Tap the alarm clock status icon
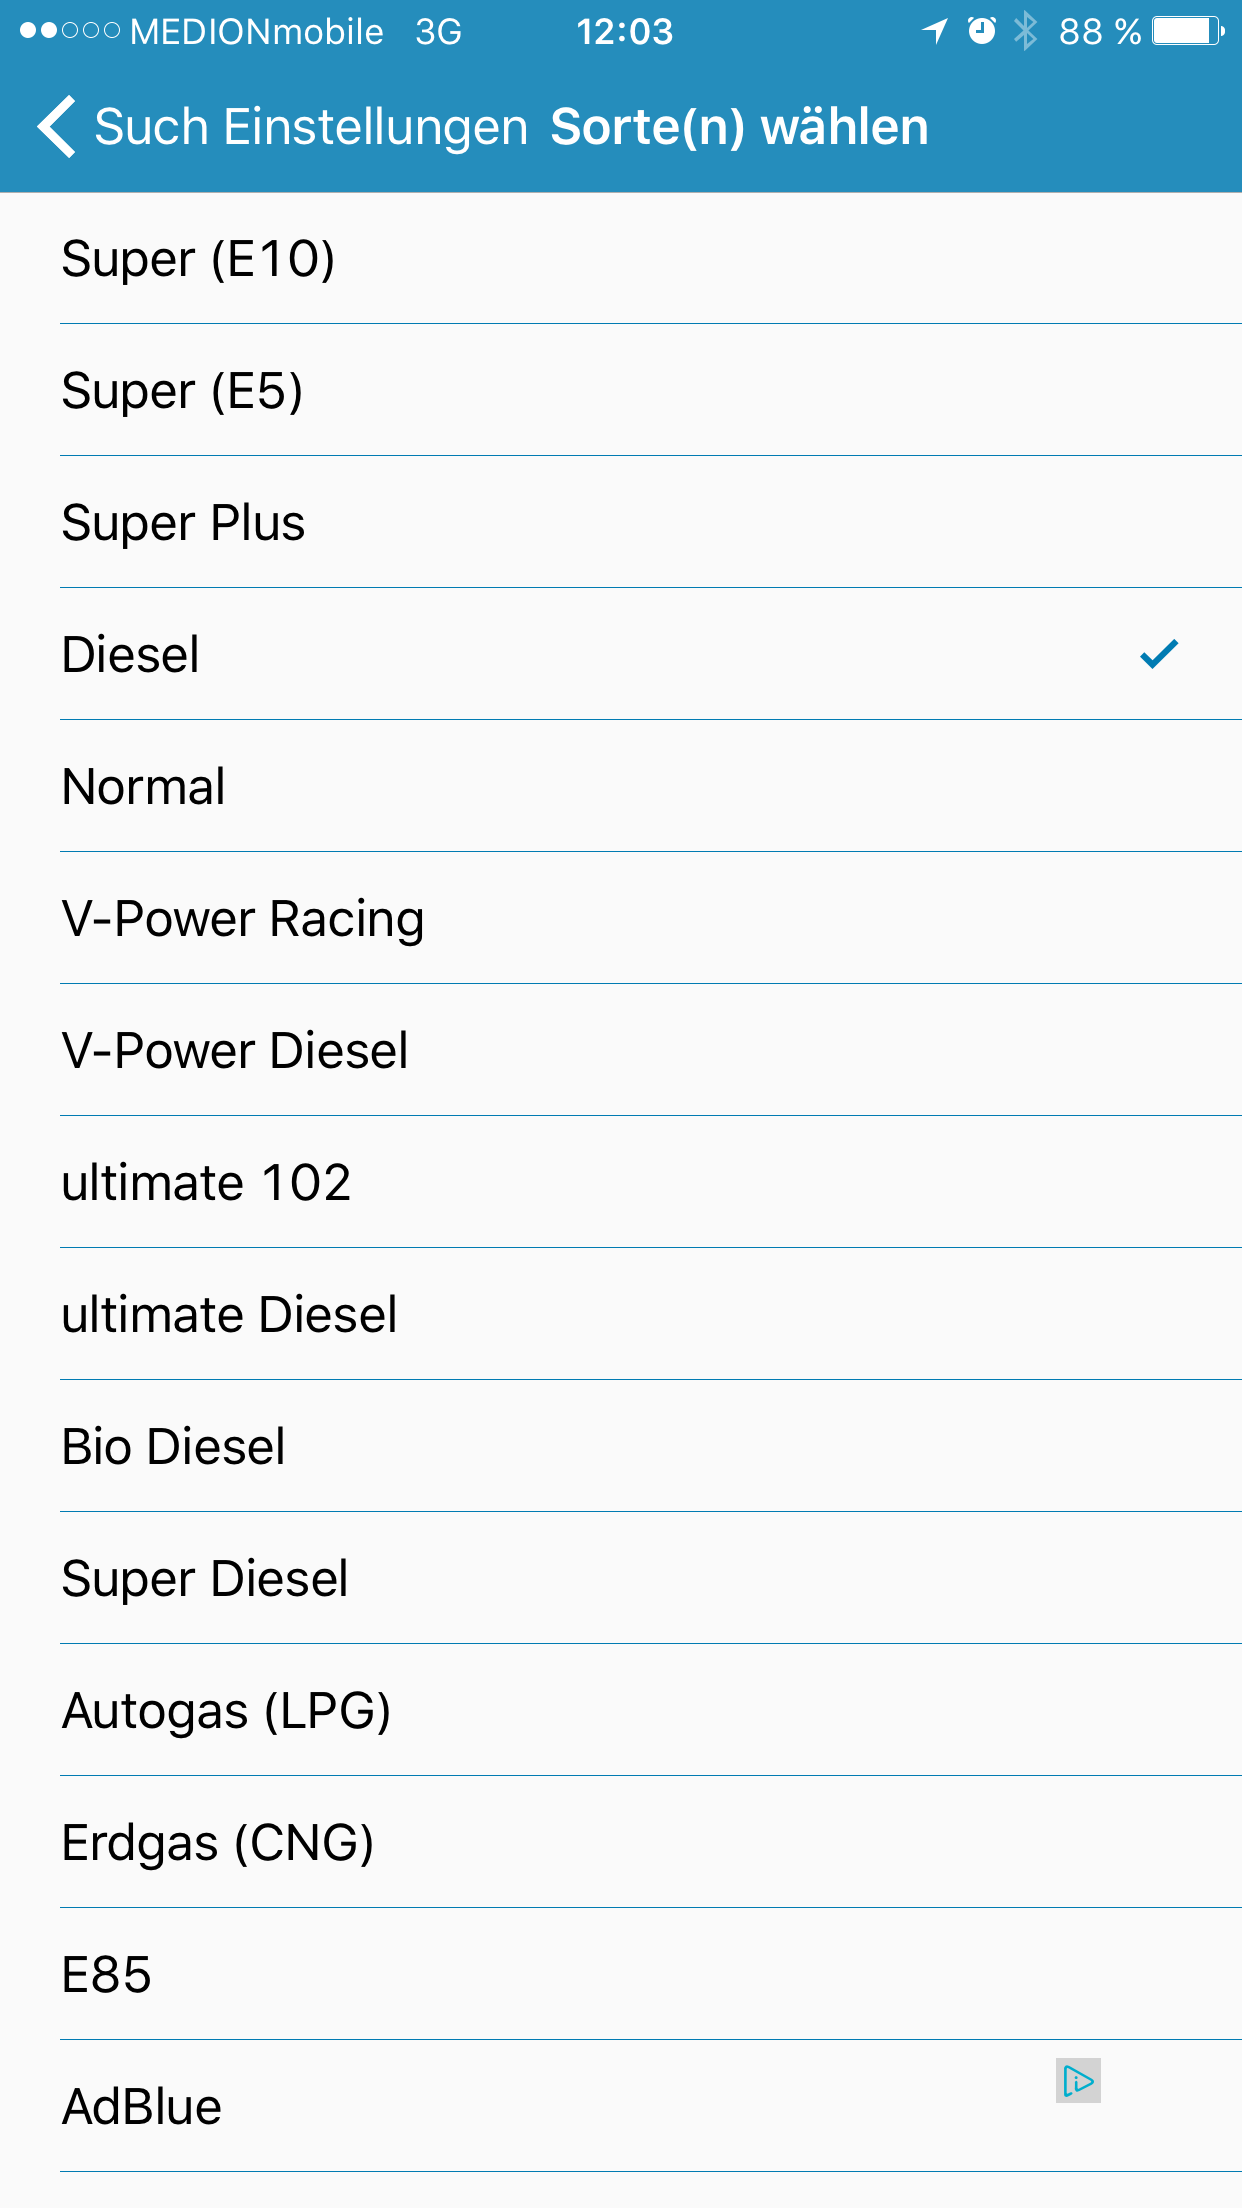Viewport: 1242px width, 2208px height. click(982, 31)
